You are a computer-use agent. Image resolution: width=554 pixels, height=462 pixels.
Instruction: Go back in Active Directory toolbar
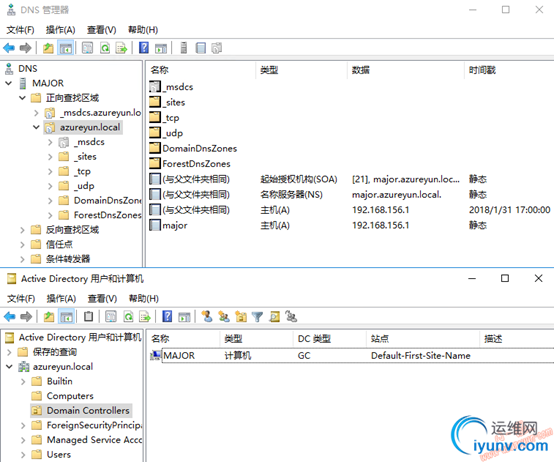10,316
